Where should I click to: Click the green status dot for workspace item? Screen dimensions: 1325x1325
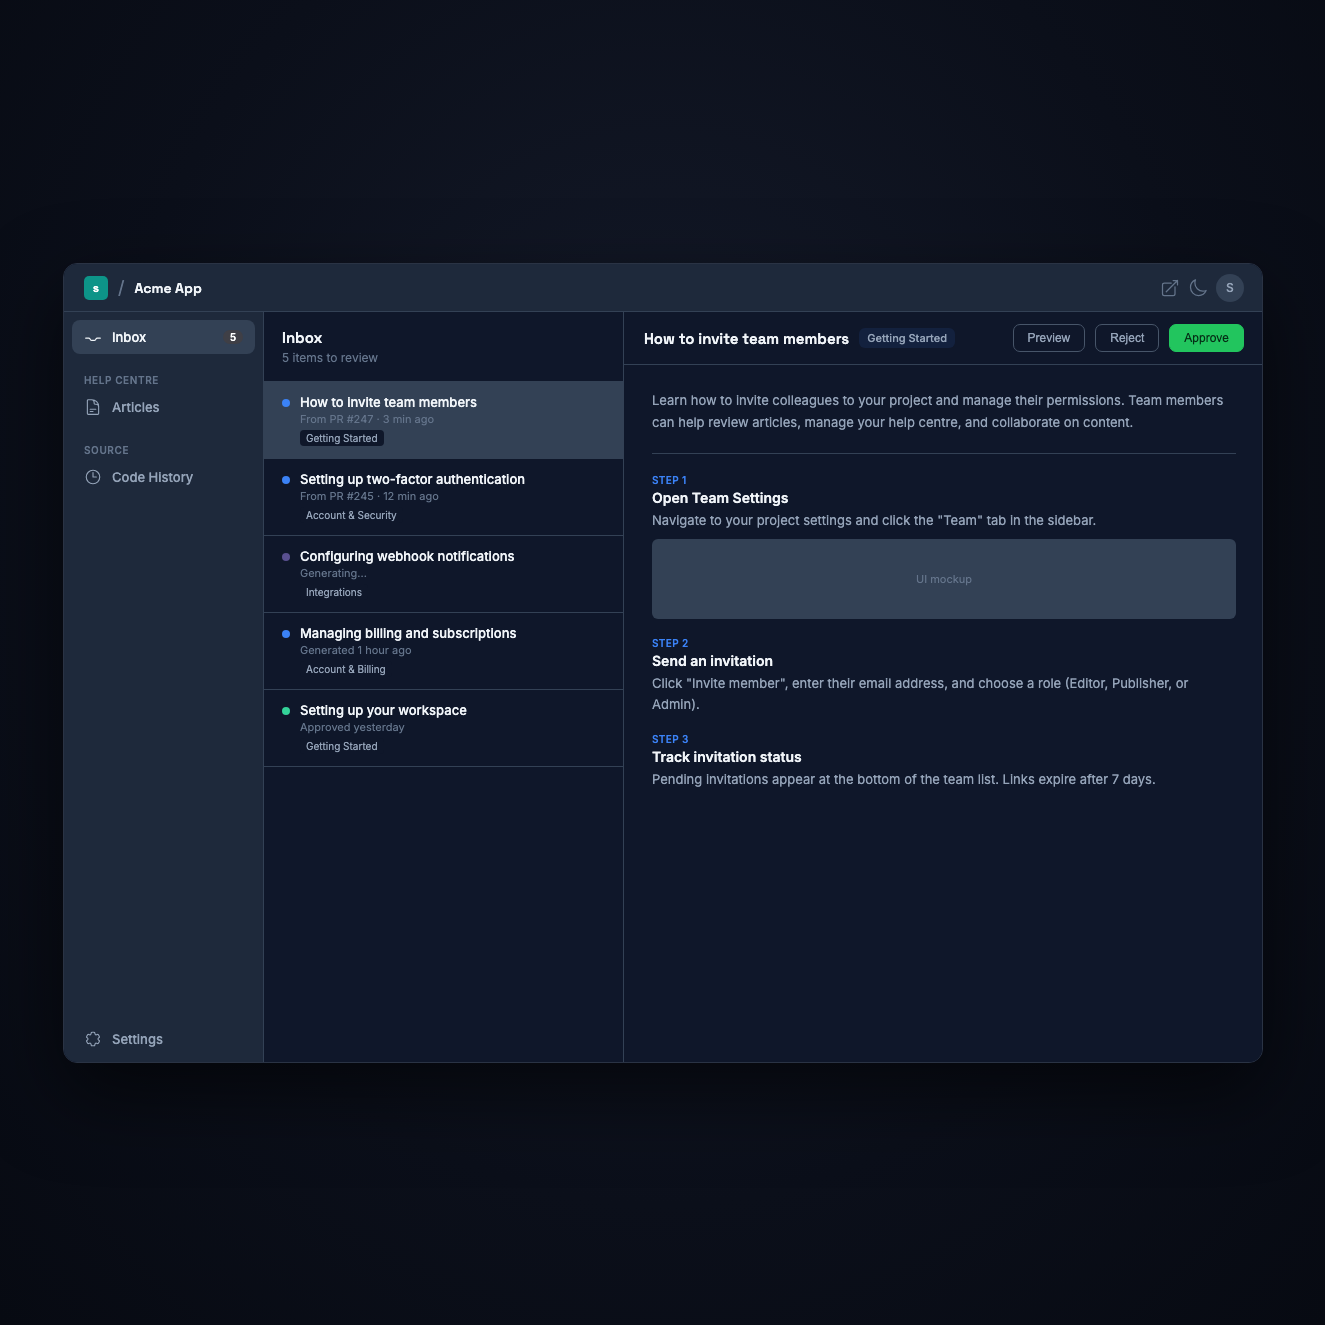point(286,711)
